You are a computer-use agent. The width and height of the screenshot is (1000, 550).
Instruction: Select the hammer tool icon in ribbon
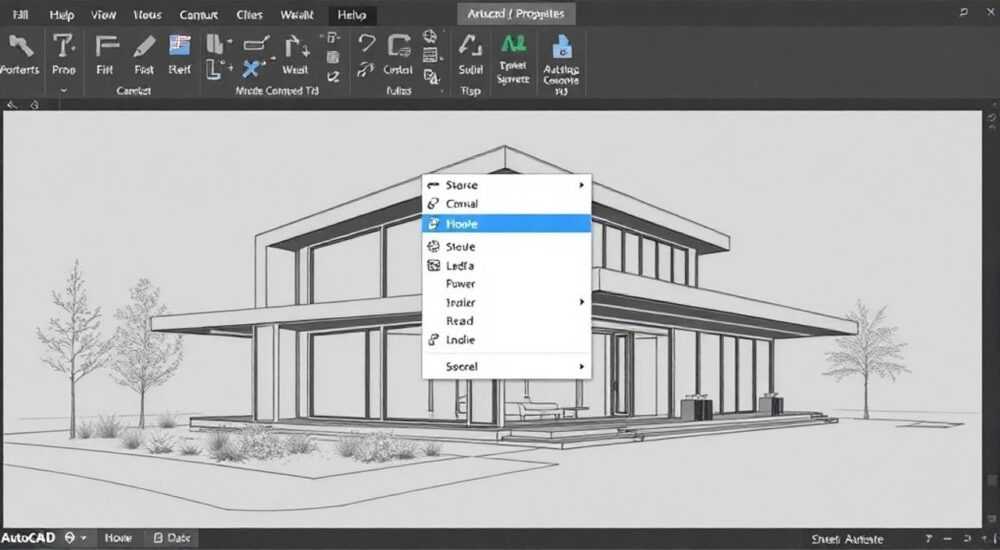(x=20, y=47)
